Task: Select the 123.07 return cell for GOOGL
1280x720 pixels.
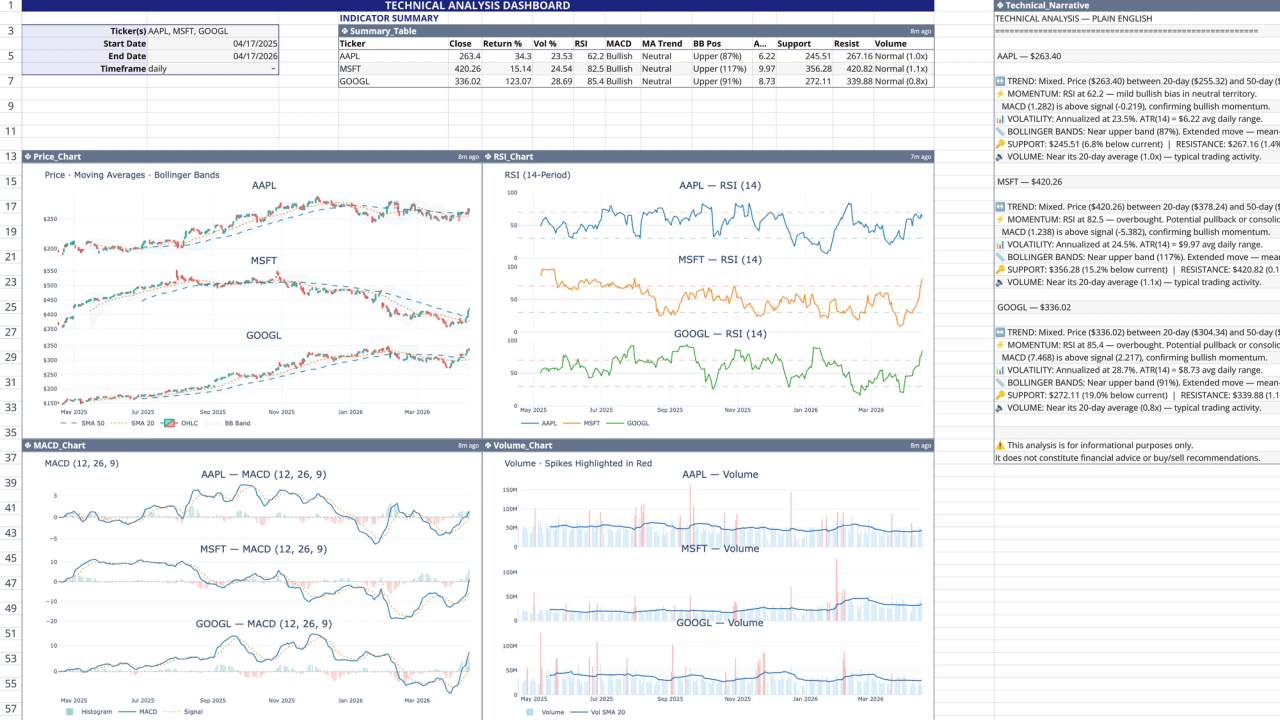Action: click(x=507, y=81)
